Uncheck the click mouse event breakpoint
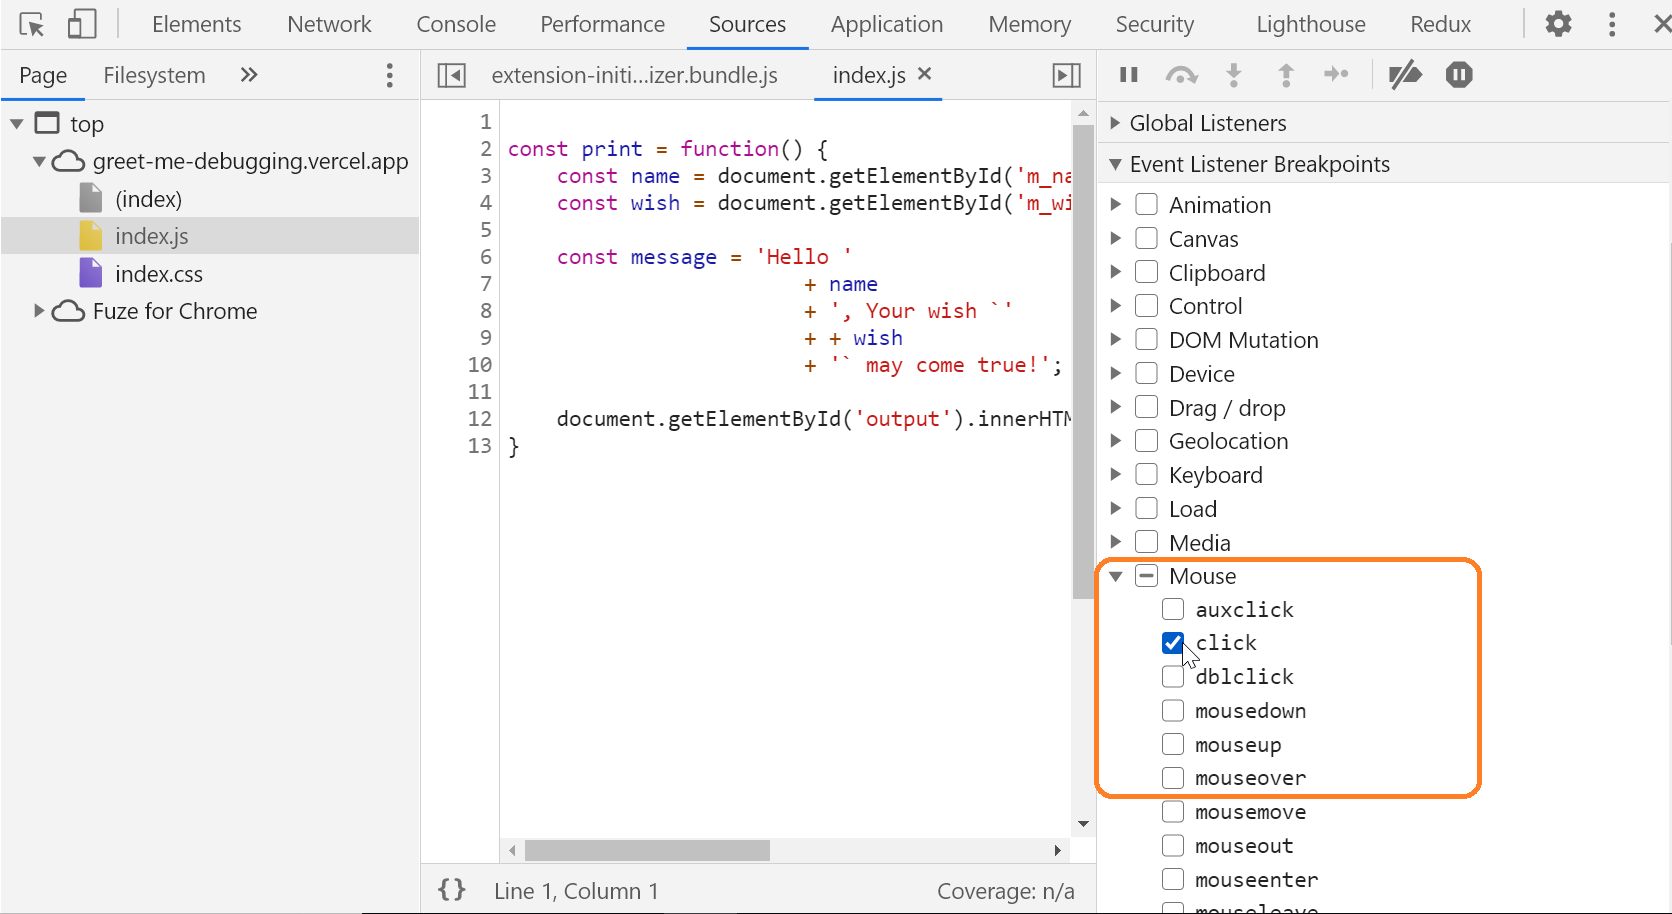This screenshot has height=914, width=1672. click(x=1173, y=643)
